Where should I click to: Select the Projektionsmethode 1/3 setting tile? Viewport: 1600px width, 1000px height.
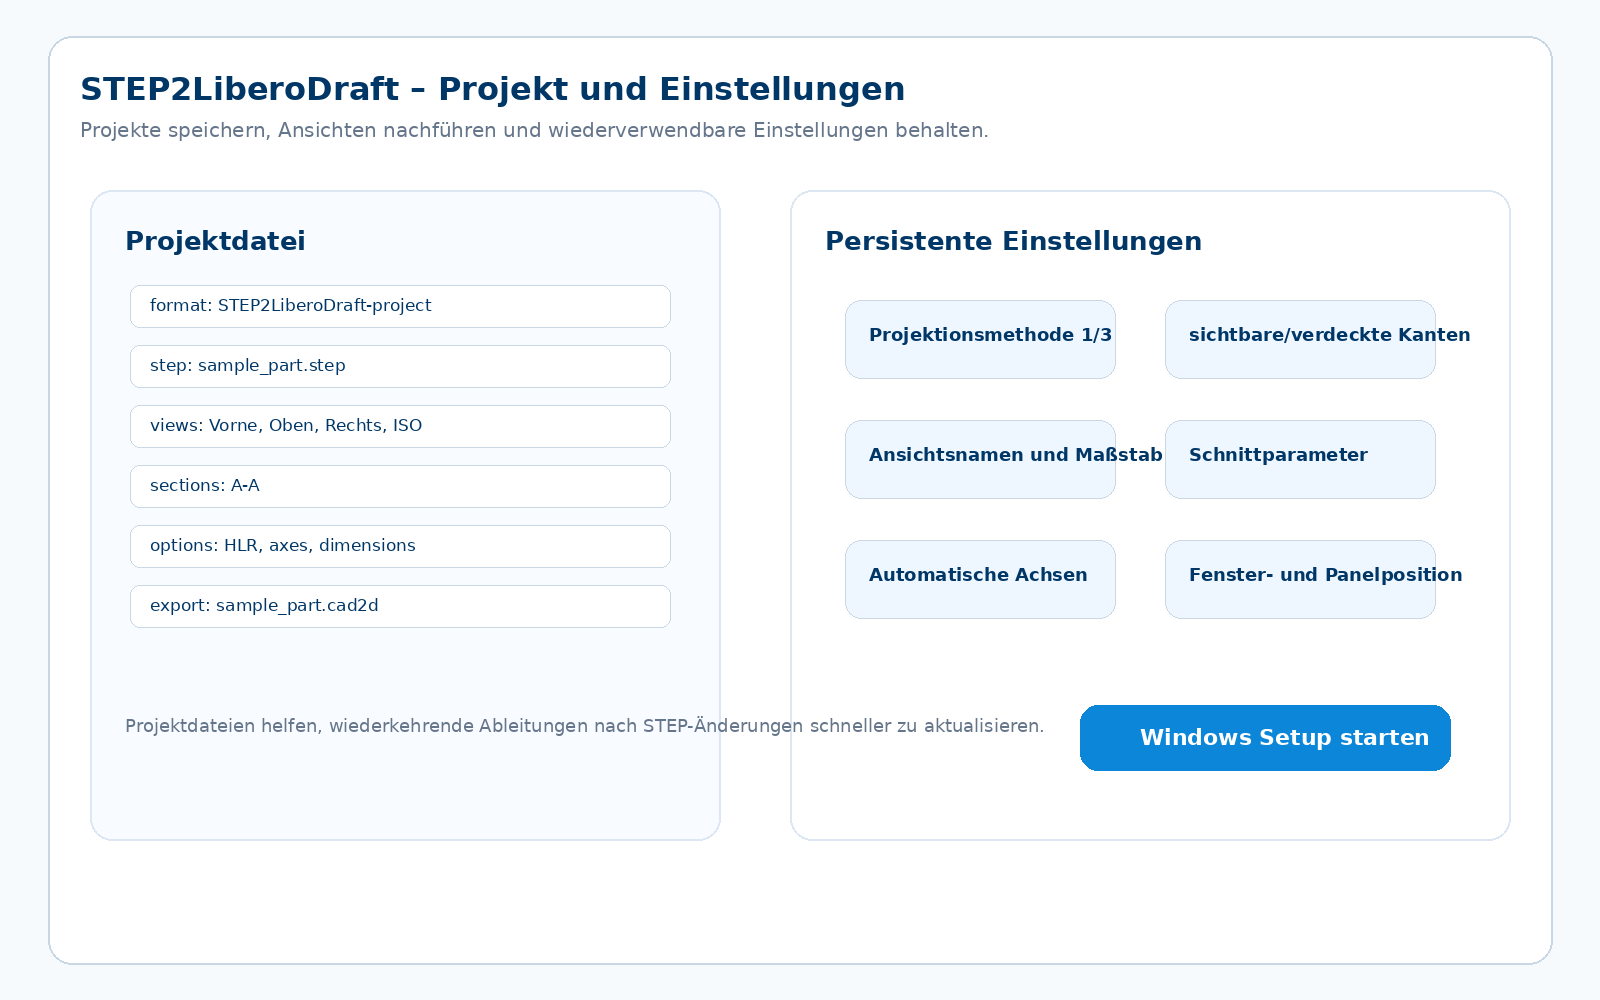point(980,339)
